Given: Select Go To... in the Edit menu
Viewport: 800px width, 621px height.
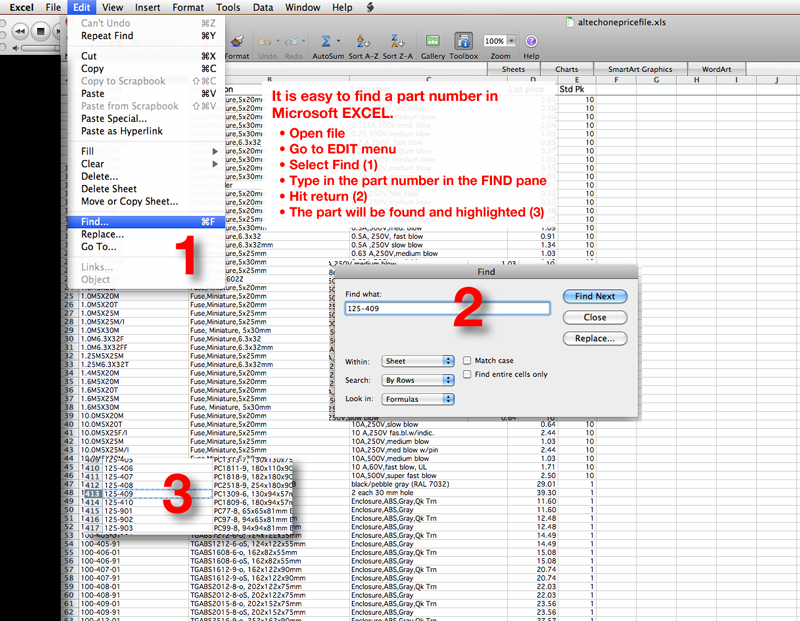Looking at the screenshot, I should (146, 246).
